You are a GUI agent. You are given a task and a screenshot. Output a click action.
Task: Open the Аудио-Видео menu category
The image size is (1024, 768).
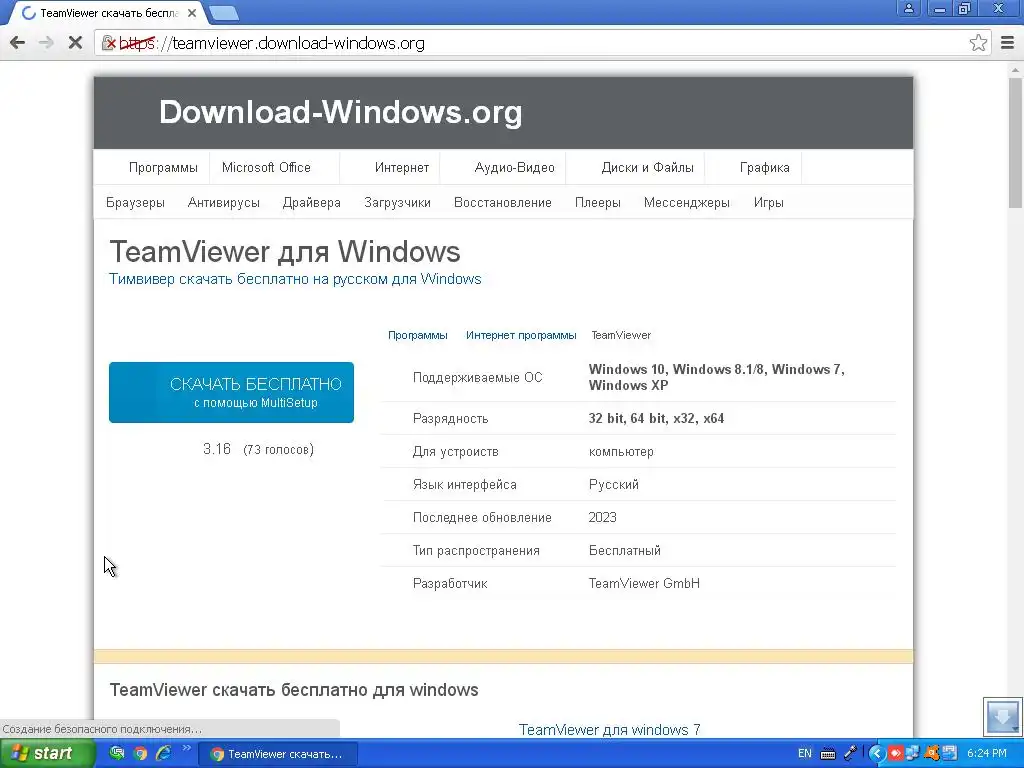(515, 167)
